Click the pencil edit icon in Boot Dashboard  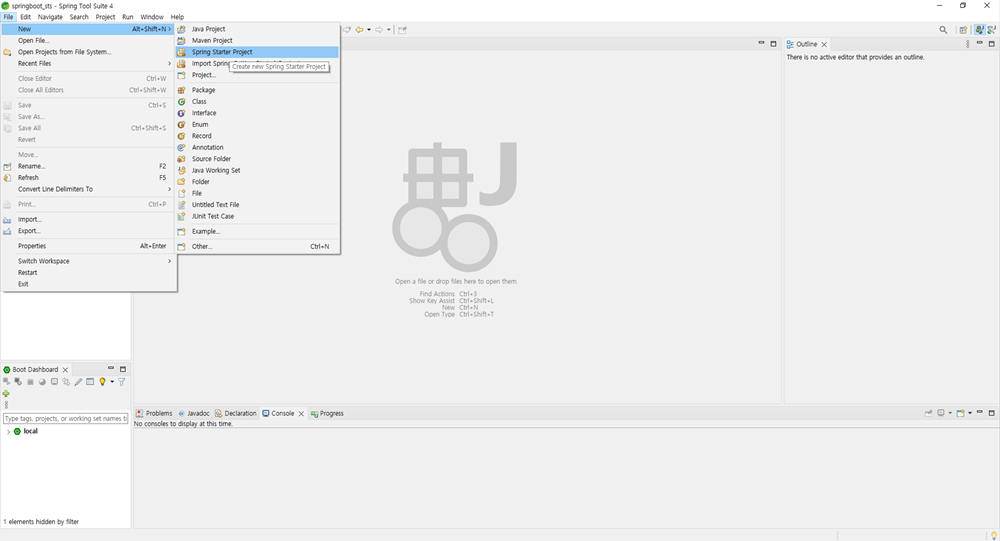[x=78, y=382]
